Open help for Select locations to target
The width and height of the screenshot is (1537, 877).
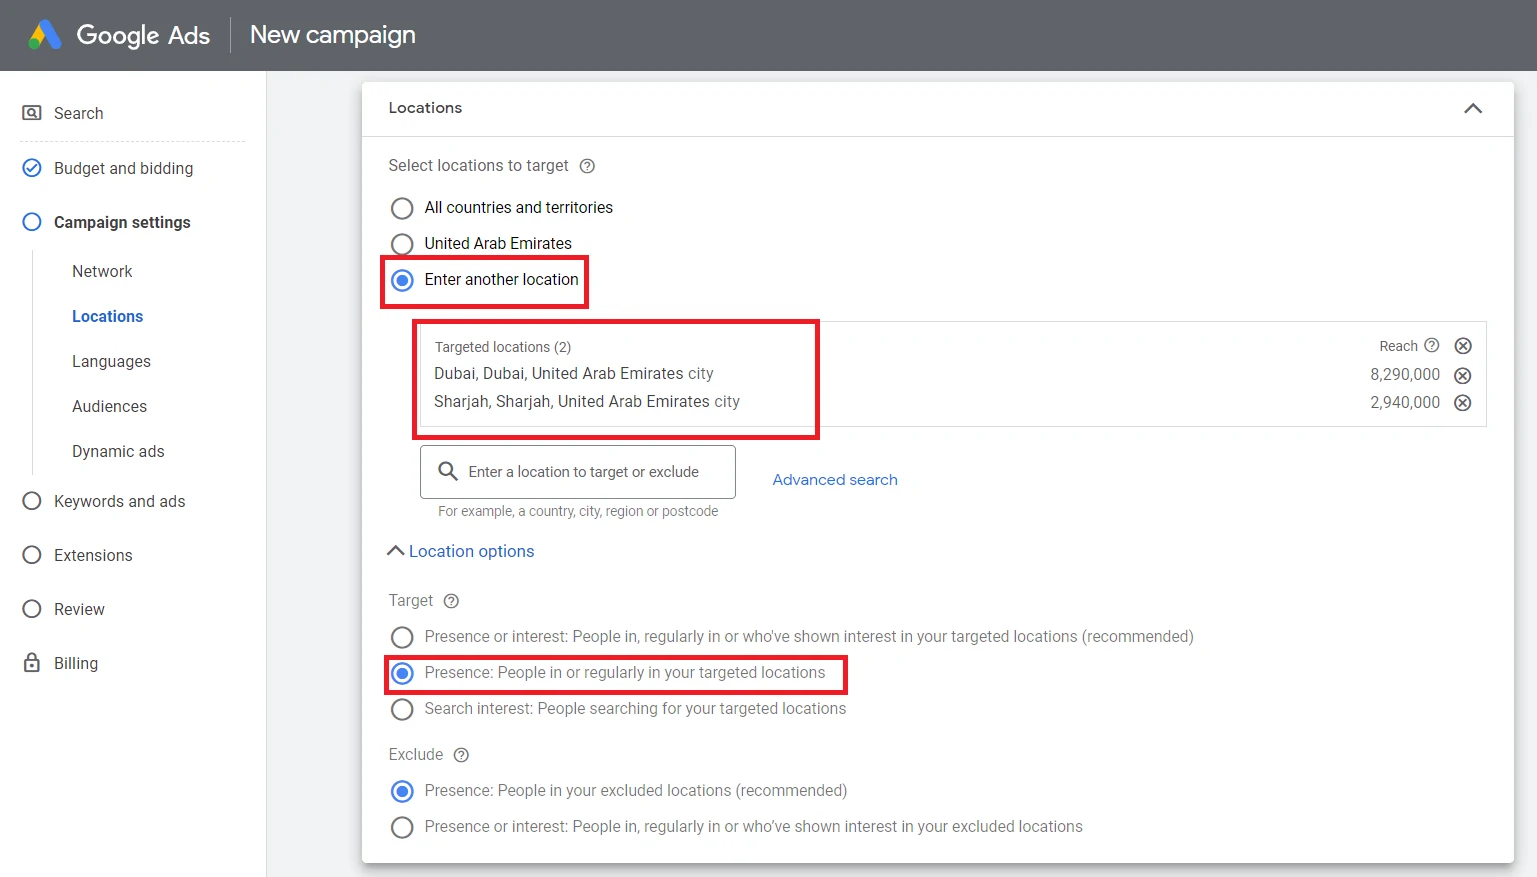(x=587, y=166)
